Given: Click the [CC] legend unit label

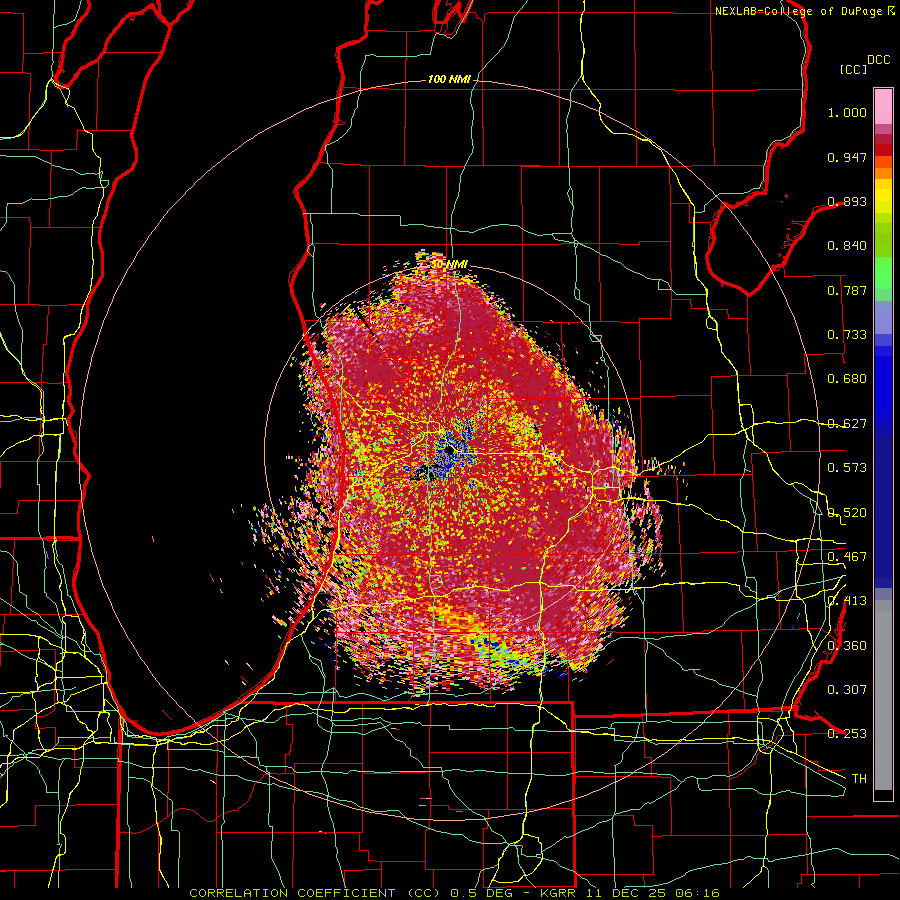Looking at the screenshot, I should click(853, 69).
